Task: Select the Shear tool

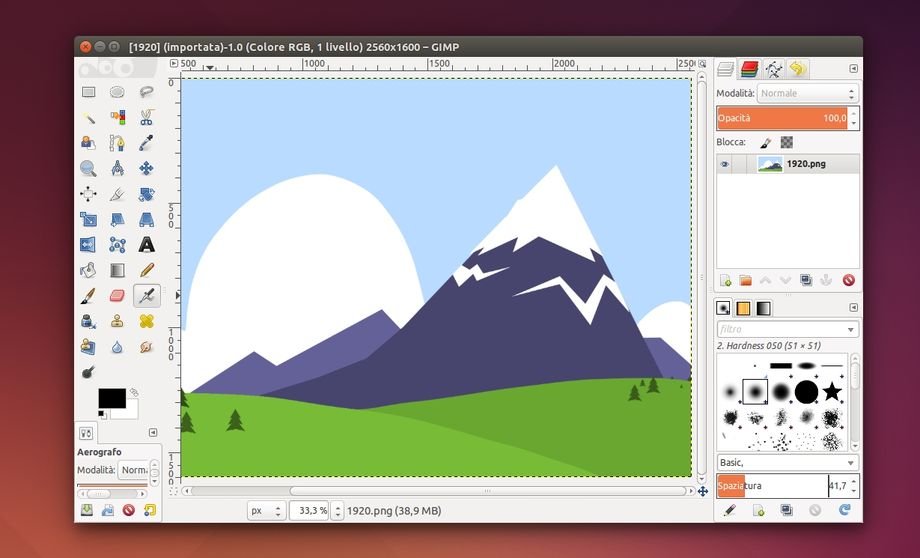Action: [x=117, y=219]
